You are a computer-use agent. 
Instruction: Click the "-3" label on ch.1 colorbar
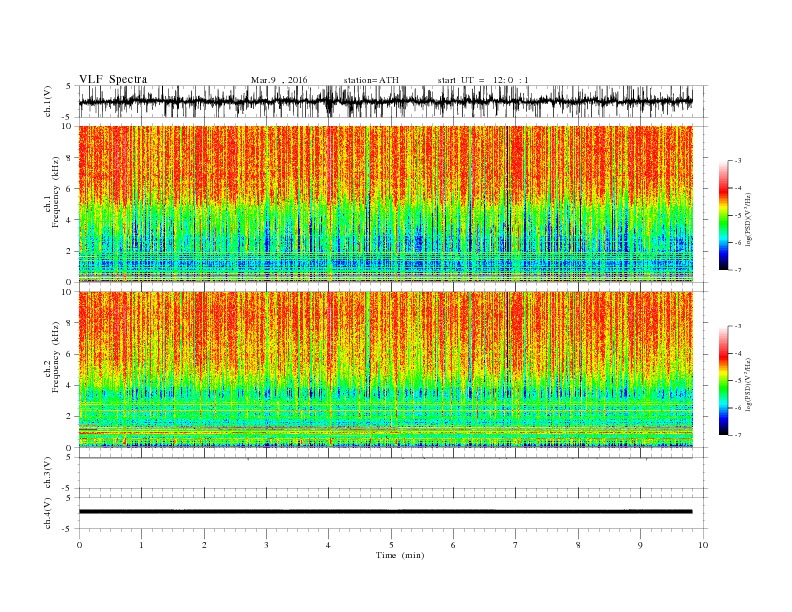pos(737,161)
